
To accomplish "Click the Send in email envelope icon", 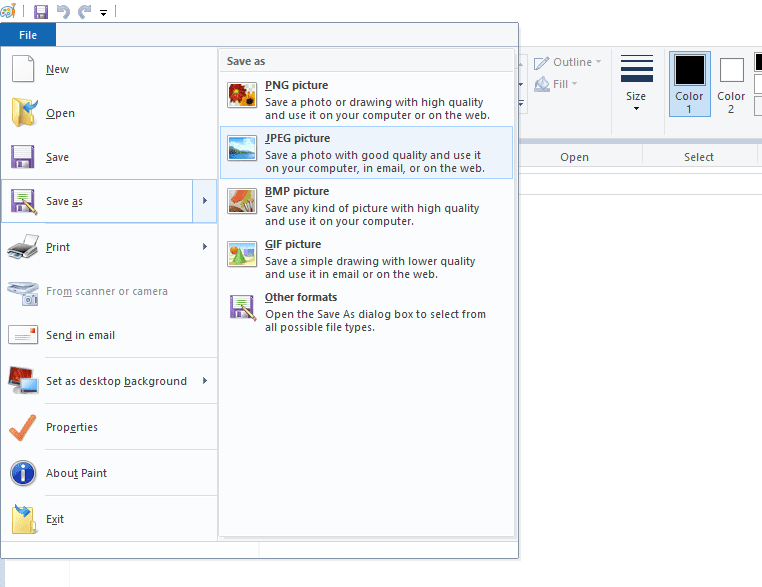I will click(23, 335).
